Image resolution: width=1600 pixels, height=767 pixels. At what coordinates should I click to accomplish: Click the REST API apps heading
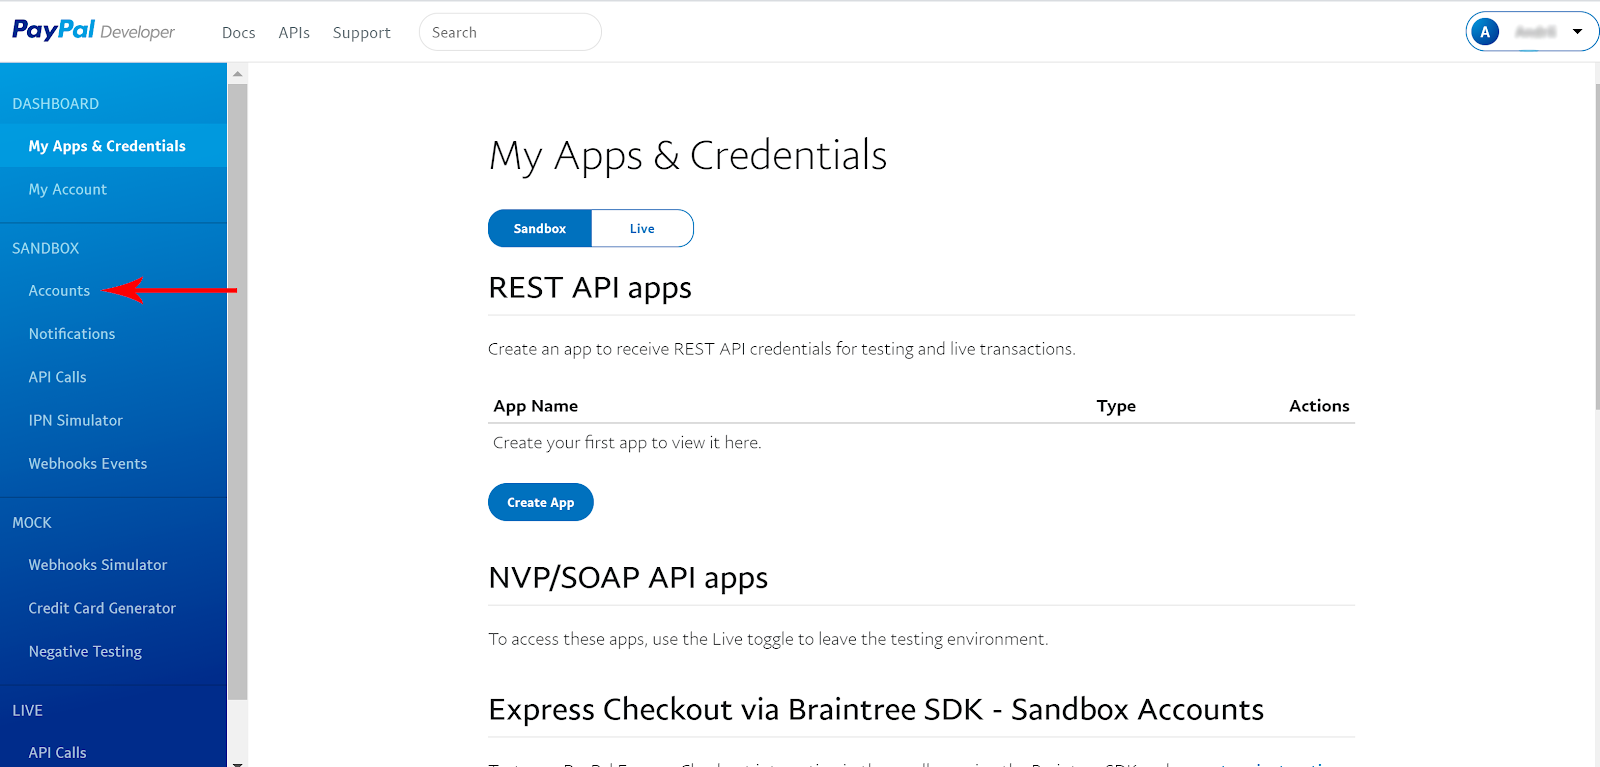(590, 288)
